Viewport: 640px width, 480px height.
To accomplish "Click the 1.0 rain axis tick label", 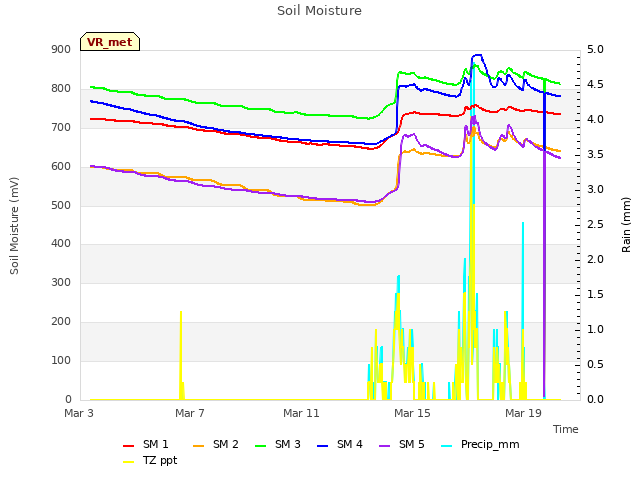I will click(595, 329).
